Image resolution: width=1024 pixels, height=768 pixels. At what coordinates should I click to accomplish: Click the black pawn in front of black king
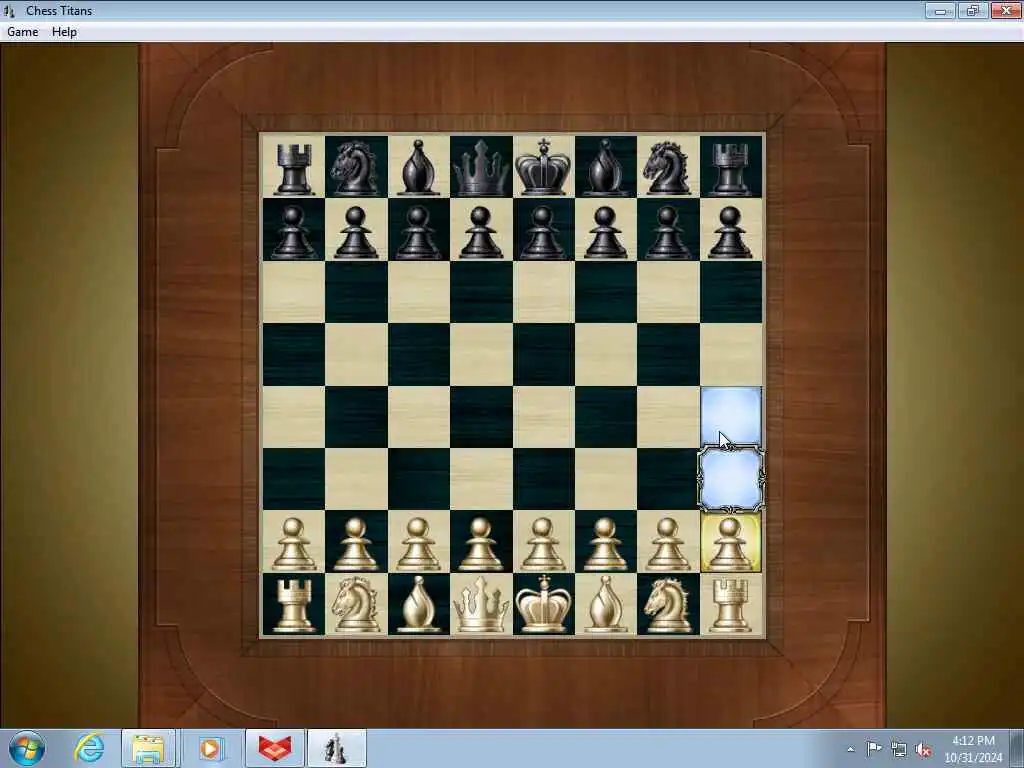click(x=543, y=231)
